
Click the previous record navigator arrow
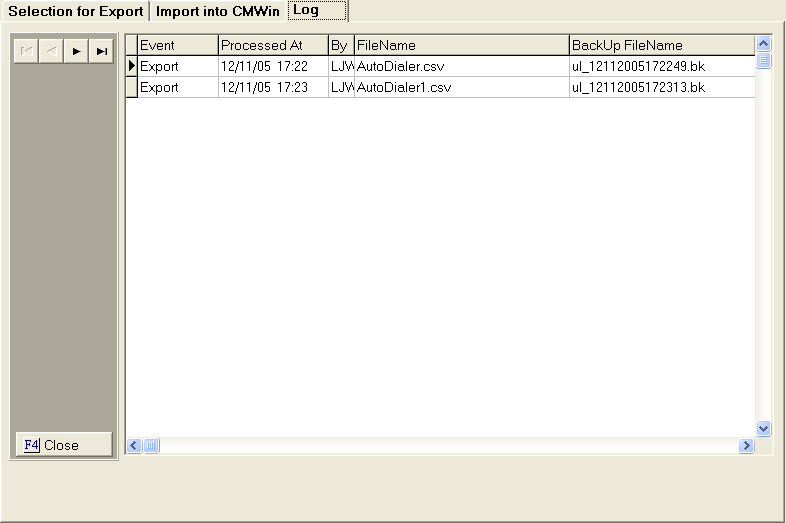[51, 51]
